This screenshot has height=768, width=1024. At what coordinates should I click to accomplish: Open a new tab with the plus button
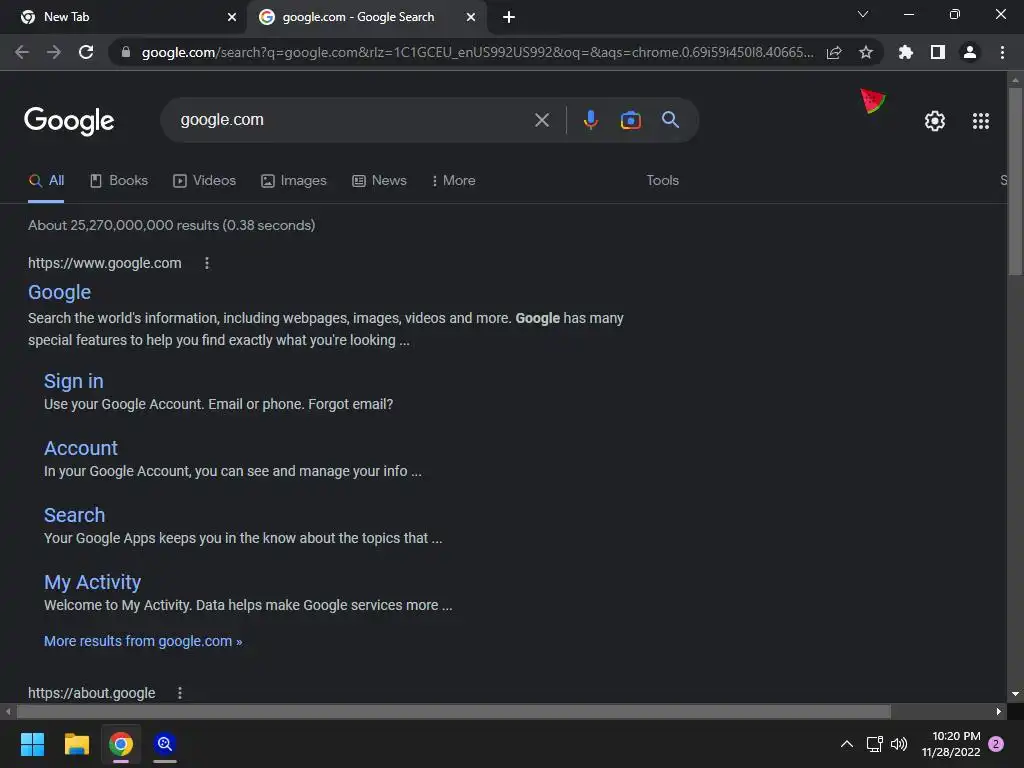[x=509, y=17]
